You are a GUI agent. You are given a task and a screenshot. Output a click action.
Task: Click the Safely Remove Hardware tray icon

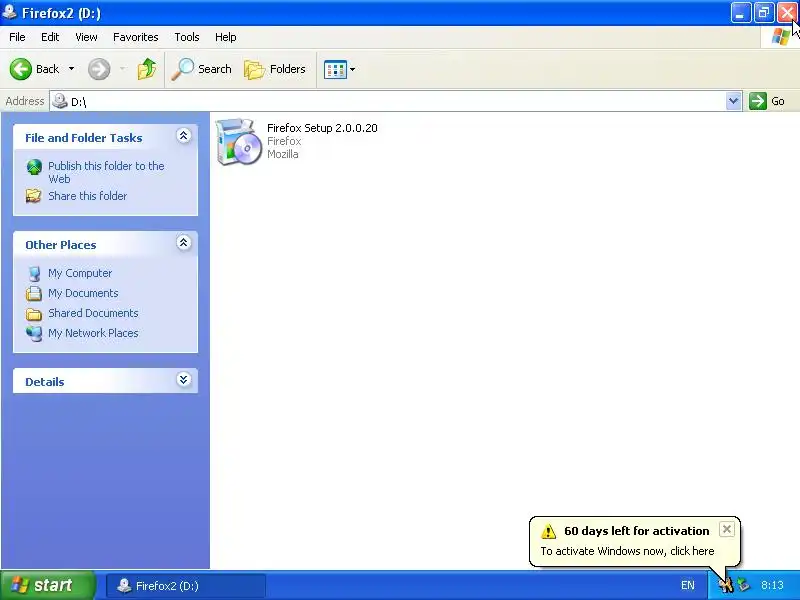coord(744,585)
